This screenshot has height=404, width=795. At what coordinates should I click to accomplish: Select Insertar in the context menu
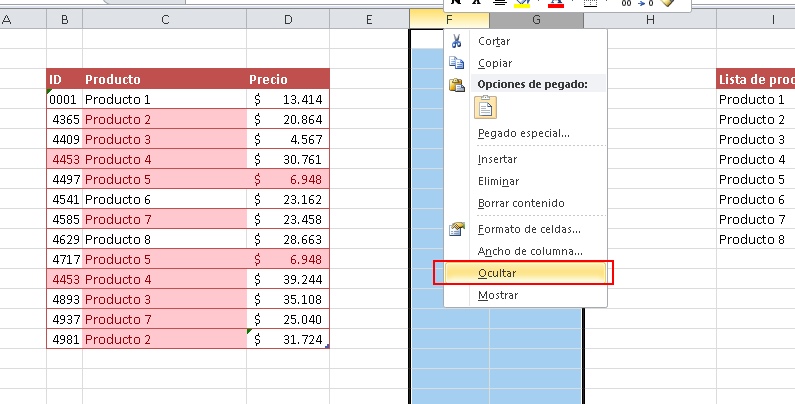pyautogui.click(x=497, y=160)
